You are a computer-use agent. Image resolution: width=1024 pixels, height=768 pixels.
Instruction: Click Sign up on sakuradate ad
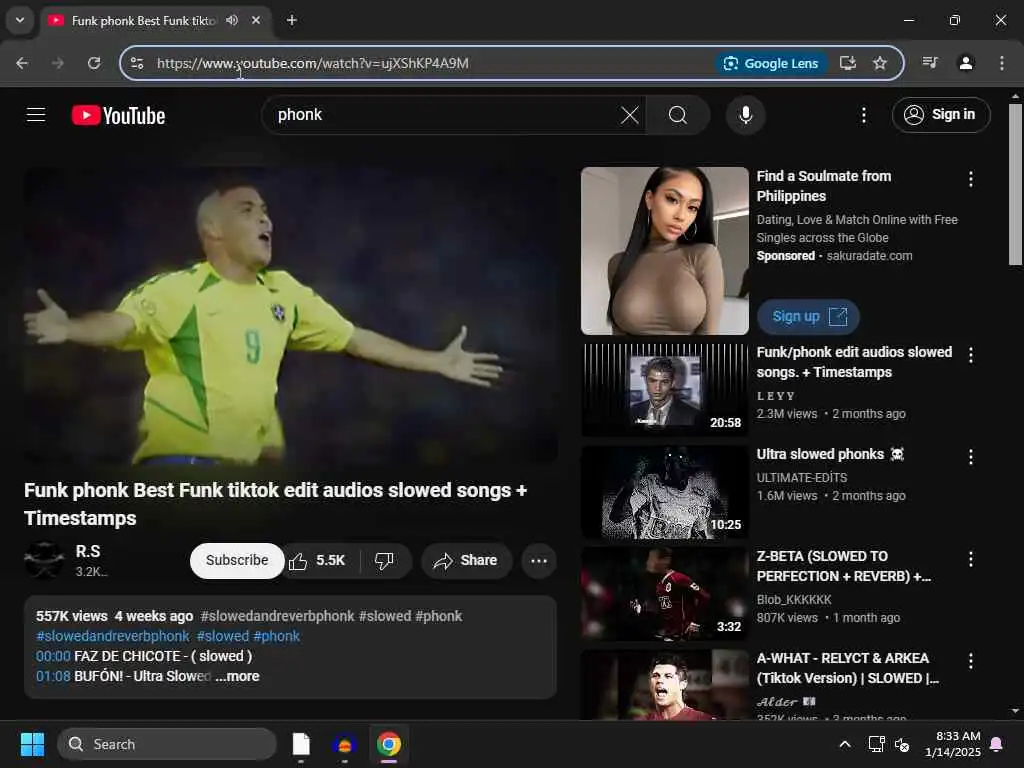pyautogui.click(x=808, y=317)
